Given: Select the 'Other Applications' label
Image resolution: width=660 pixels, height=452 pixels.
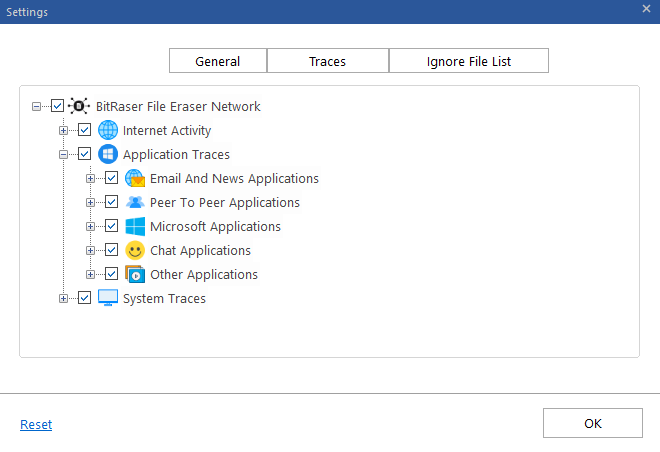Looking at the screenshot, I should coord(204,274).
